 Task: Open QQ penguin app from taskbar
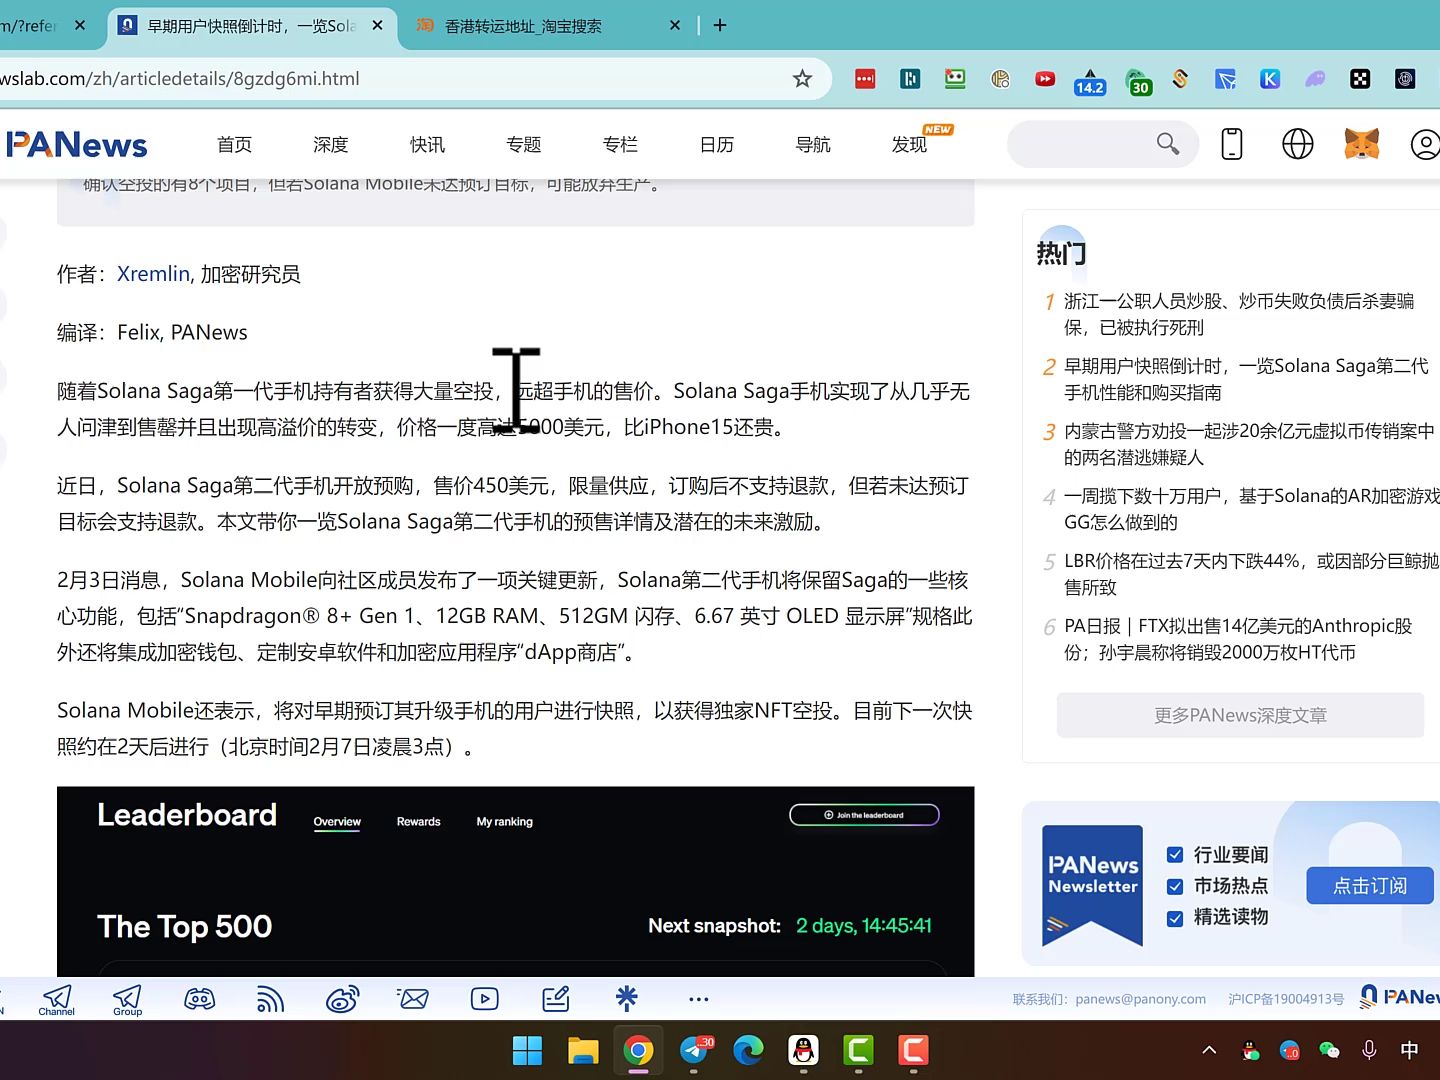point(803,1051)
